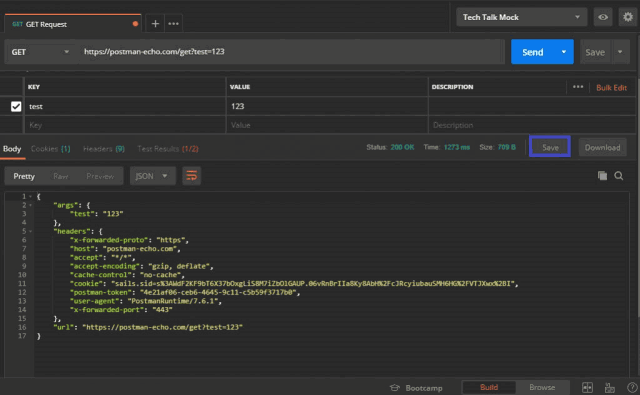Collapse the args object fold arrow
The height and width of the screenshot is (395, 640).
(30, 205)
